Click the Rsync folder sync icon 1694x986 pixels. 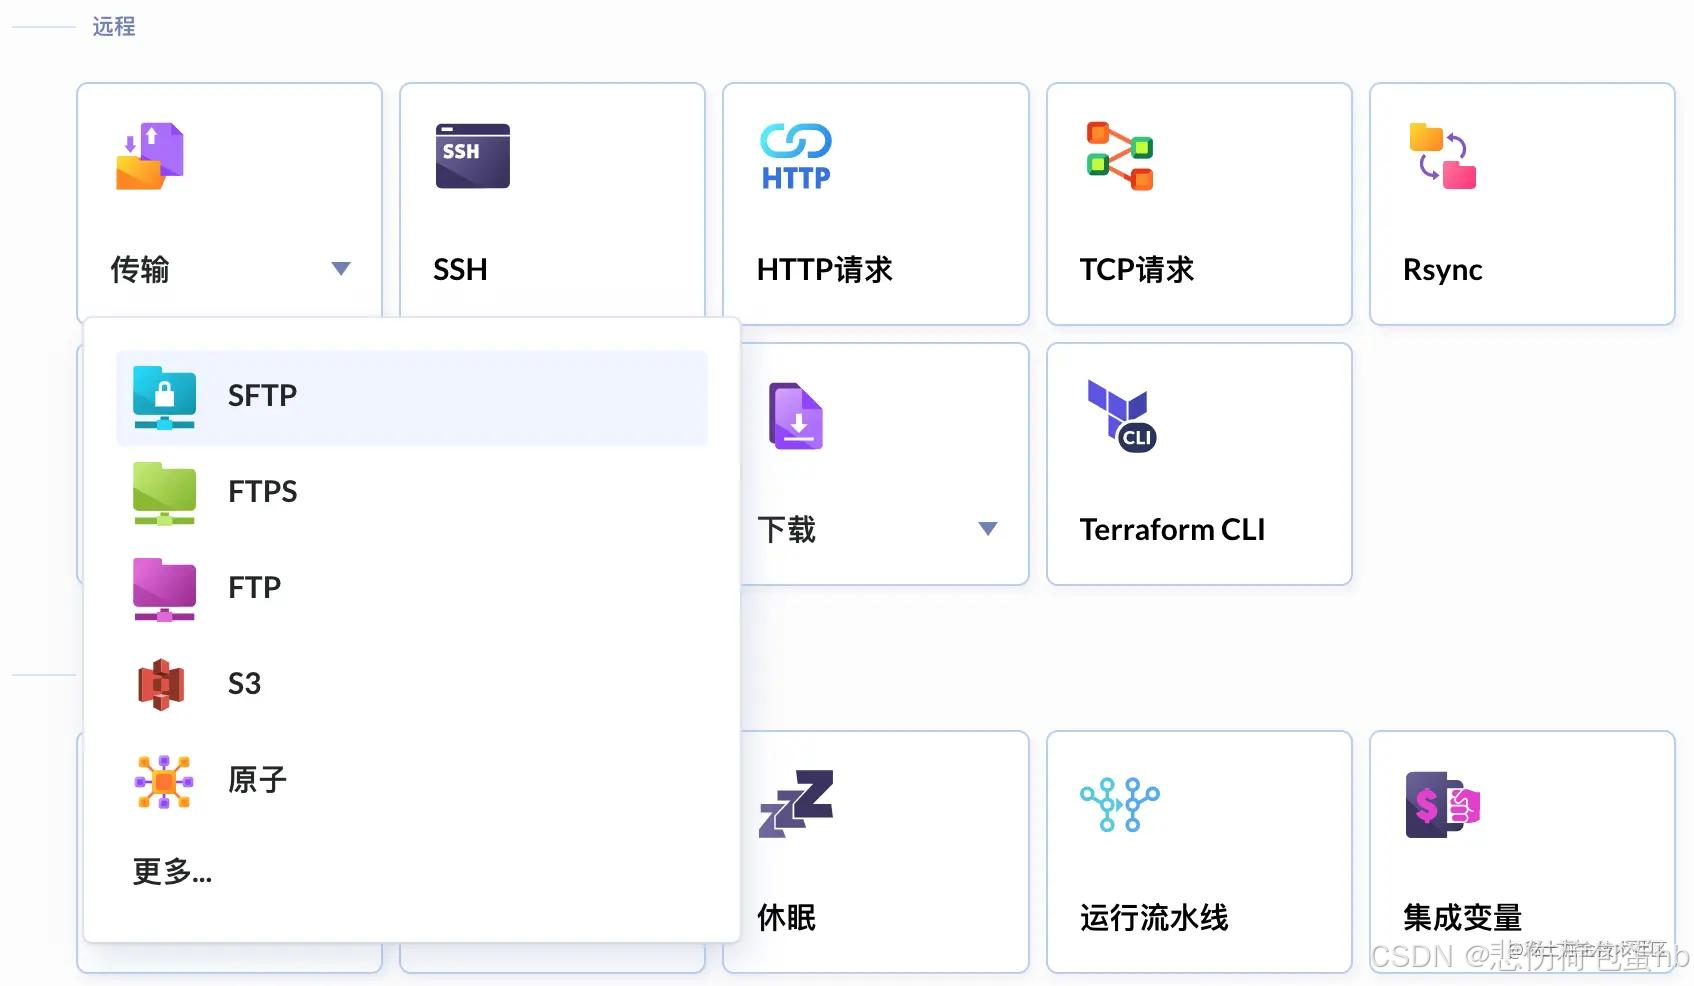pyautogui.click(x=1443, y=156)
